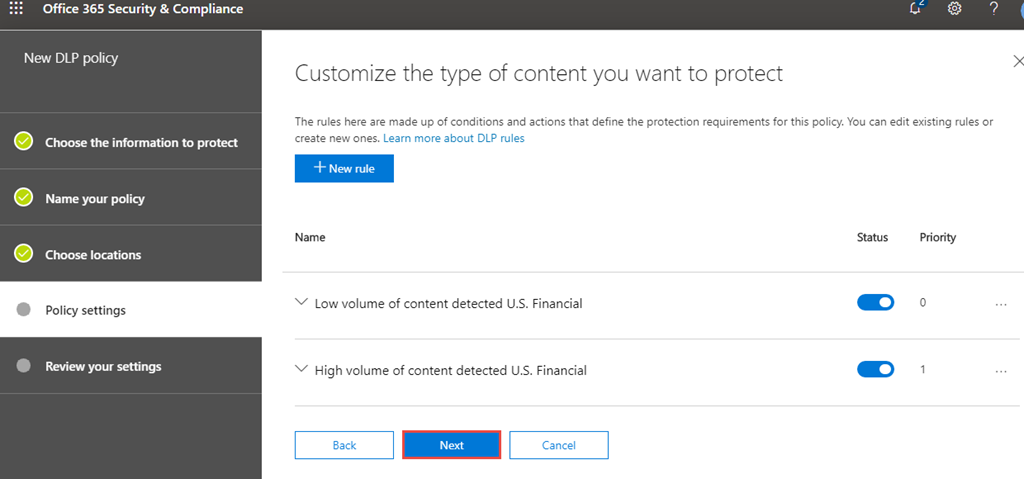Disable the Low volume rule status toggle
1024x479 pixels.
(875, 302)
